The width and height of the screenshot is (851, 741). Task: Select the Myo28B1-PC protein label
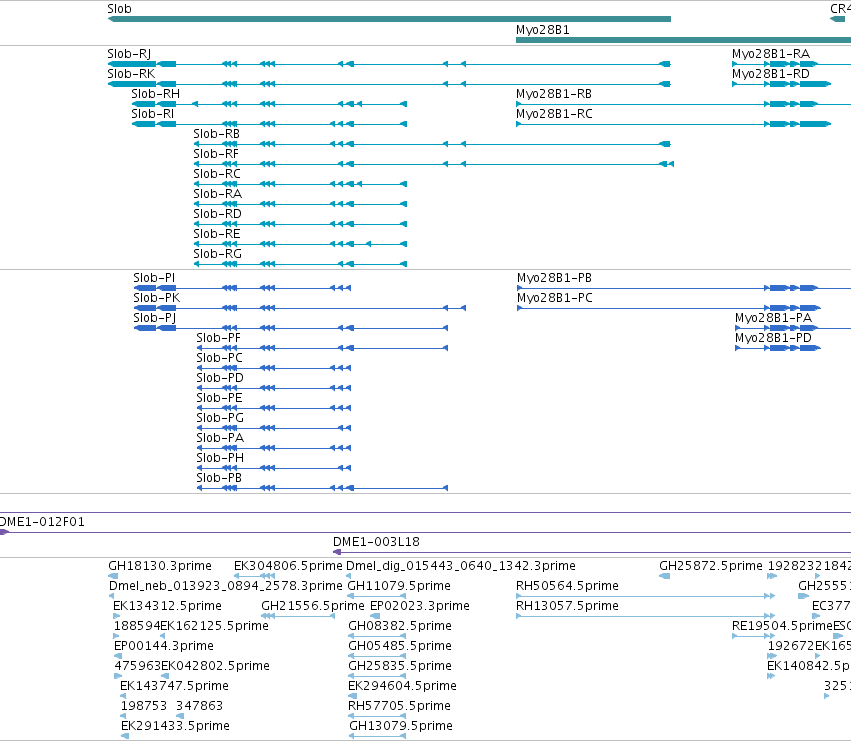555,298
